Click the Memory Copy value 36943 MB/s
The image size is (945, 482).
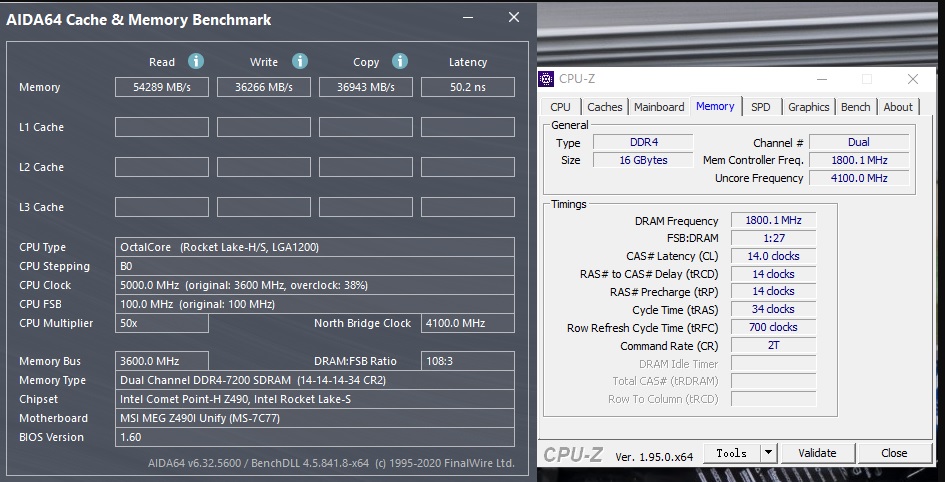pyautogui.click(x=366, y=87)
